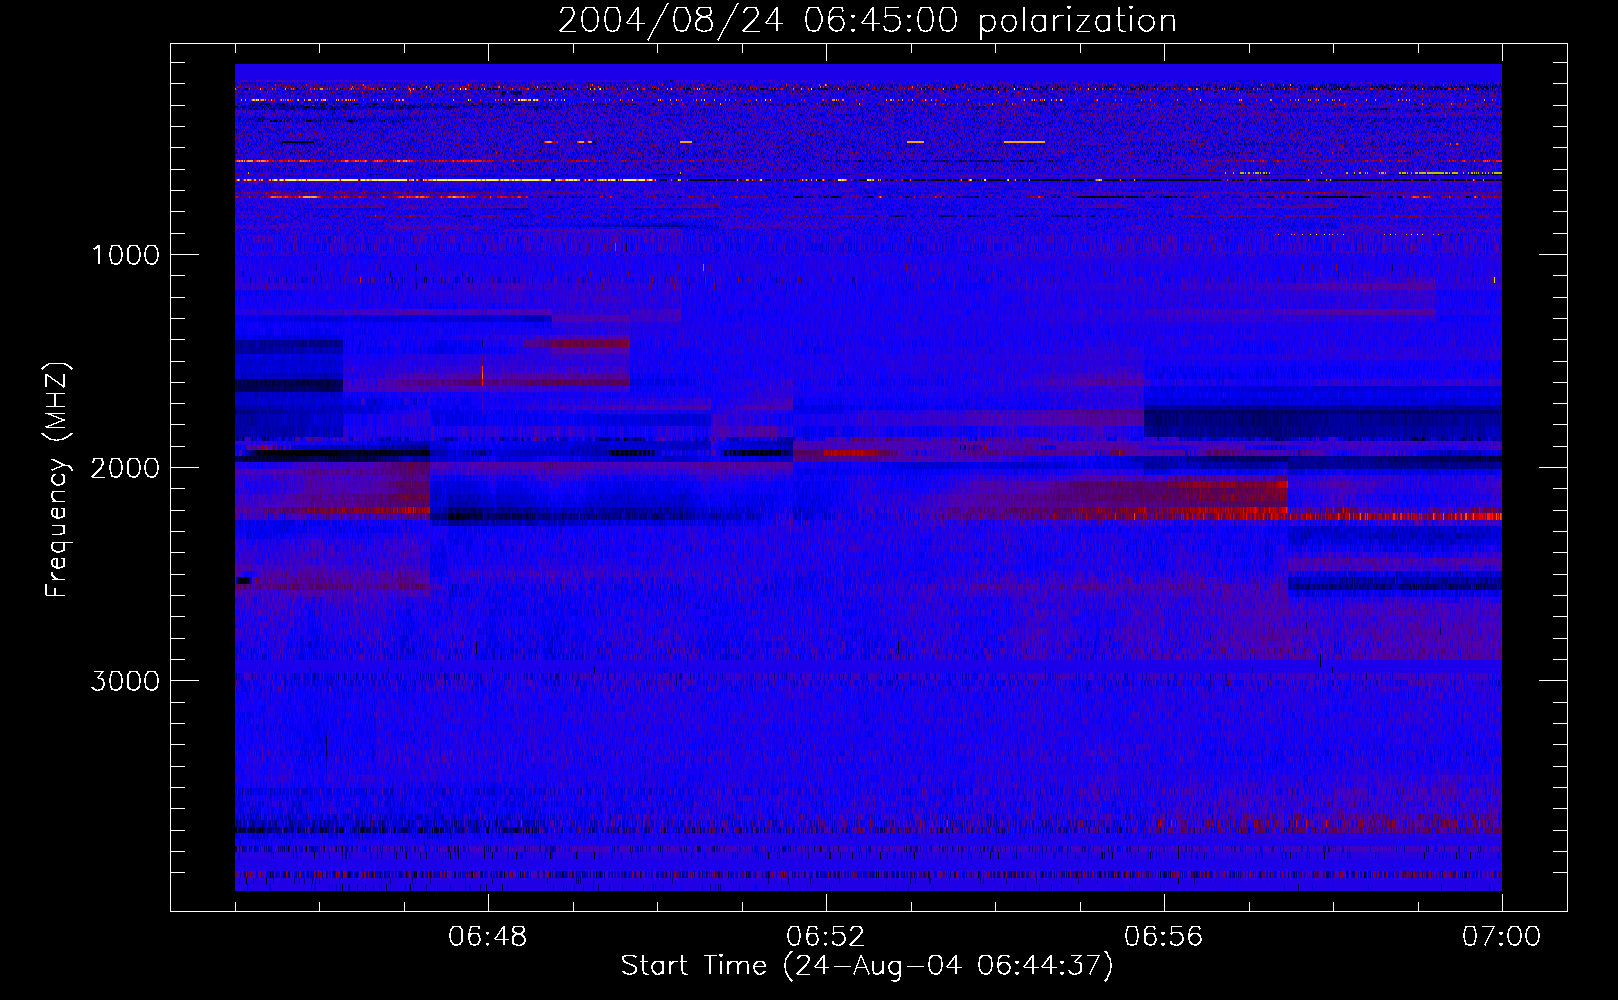The height and width of the screenshot is (1000, 1618).
Task: Click the plot title "2004/08/24 06:45:00 polarization"
Action: click(x=867, y=21)
